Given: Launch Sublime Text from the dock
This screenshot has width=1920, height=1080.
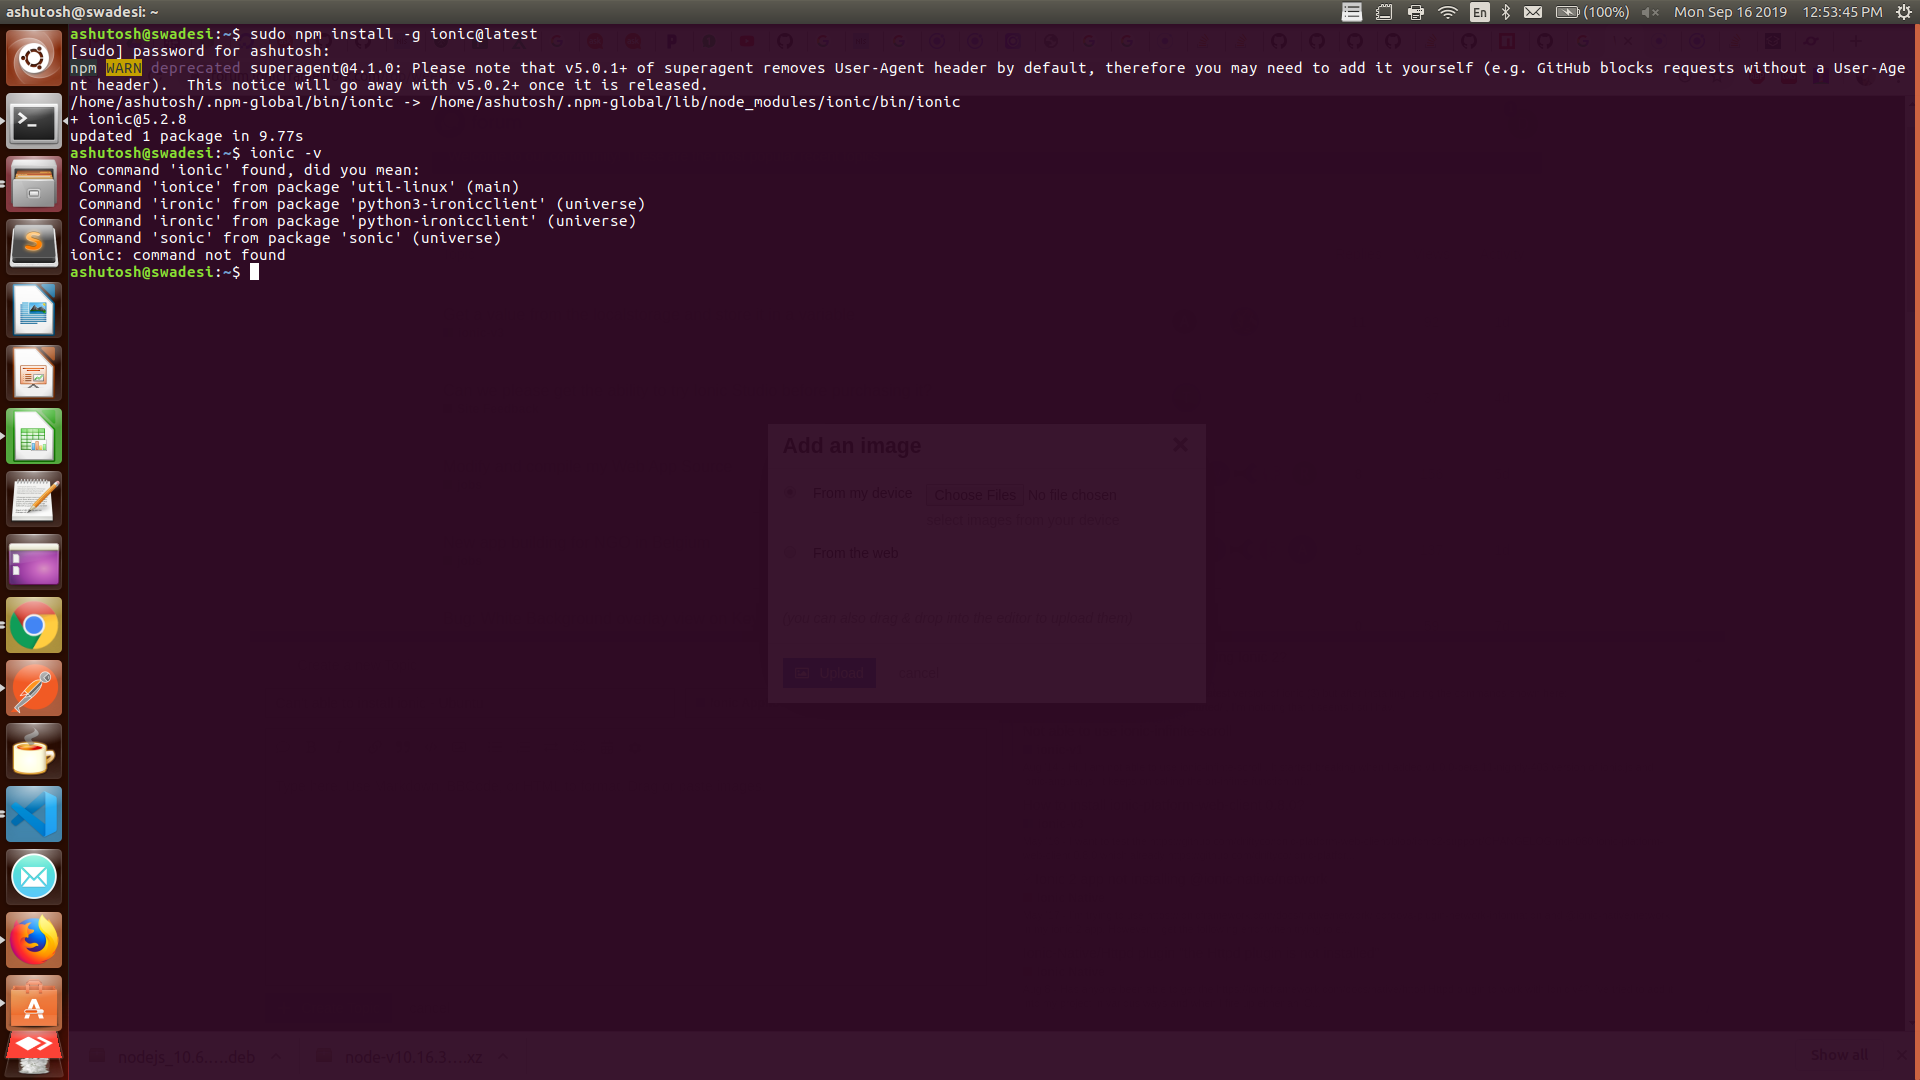Looking at the screenshot, I should point(34,246).
